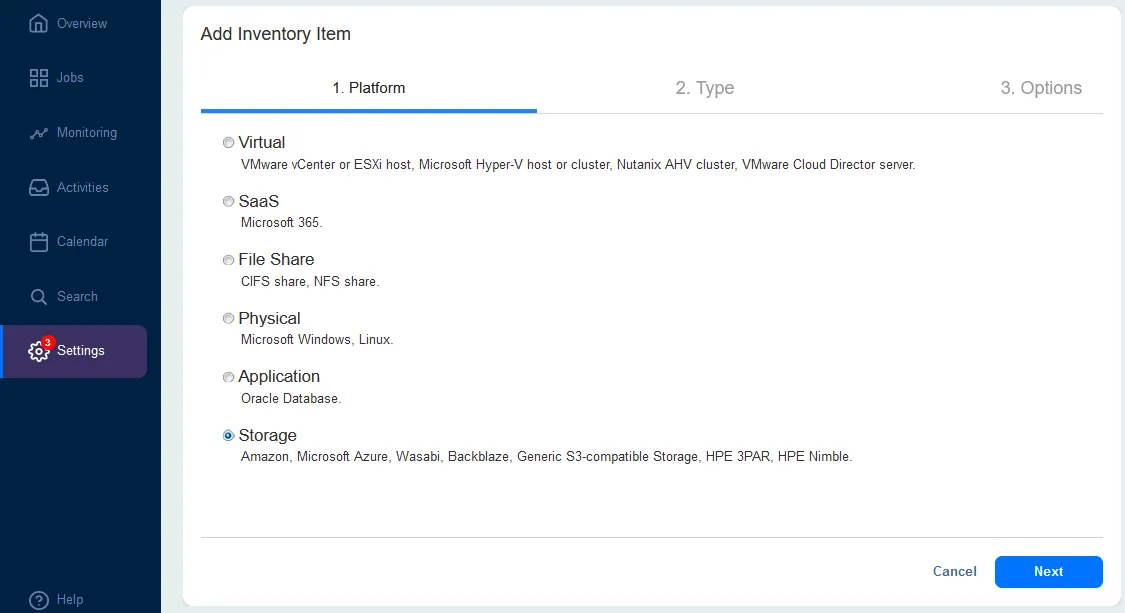Open the Calendar icon in sidebar

click(37, 241)
